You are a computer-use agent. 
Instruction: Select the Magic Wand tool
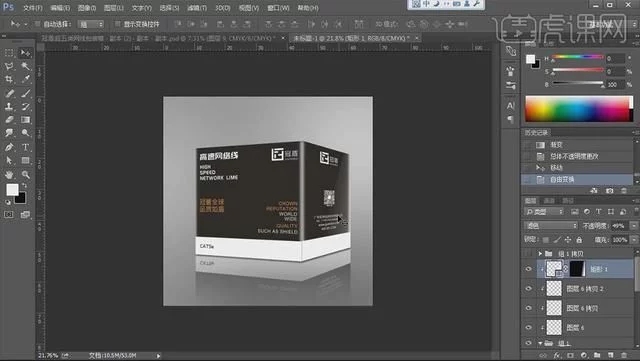(x=25, y=66)
